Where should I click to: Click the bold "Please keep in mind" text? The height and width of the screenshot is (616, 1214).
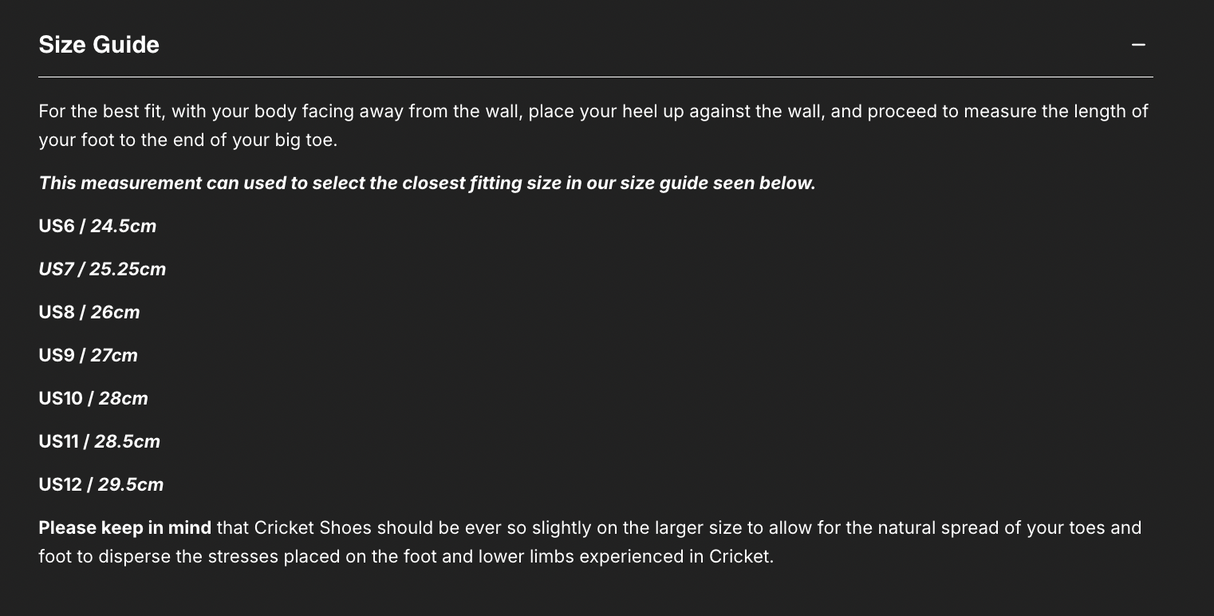[x=125, y=528]
